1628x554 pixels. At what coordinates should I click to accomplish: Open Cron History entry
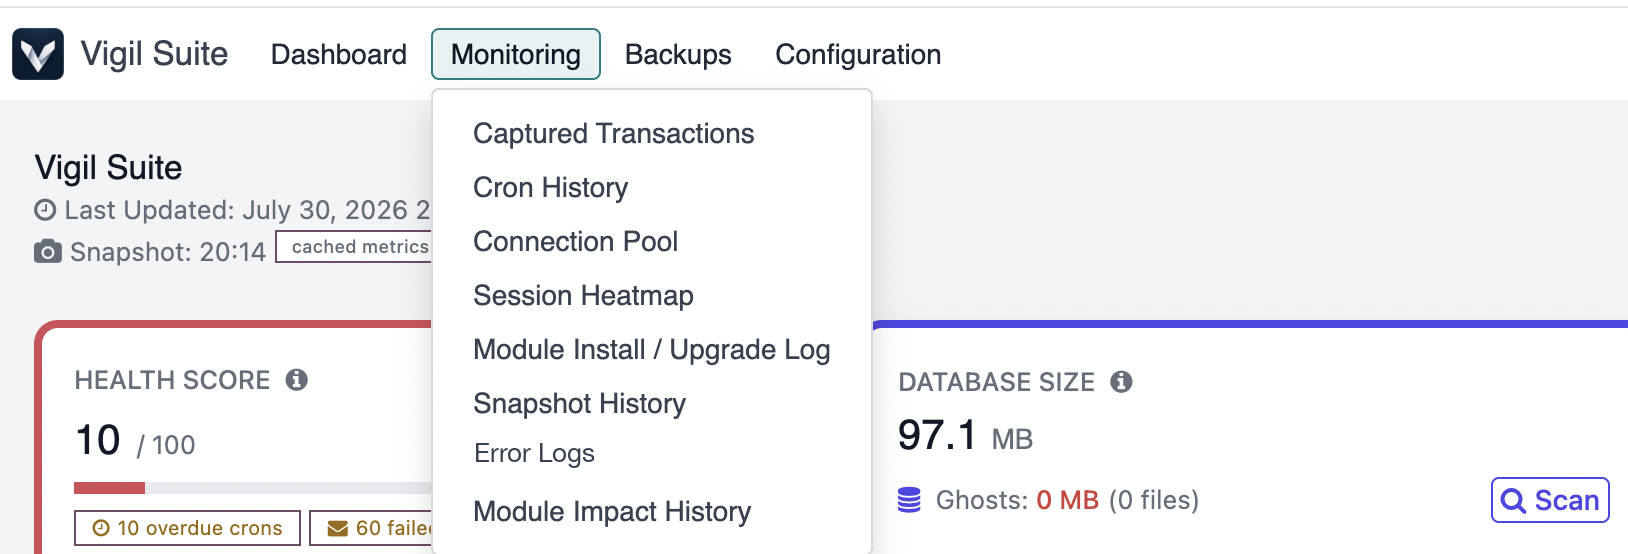[x=551, y=188]
